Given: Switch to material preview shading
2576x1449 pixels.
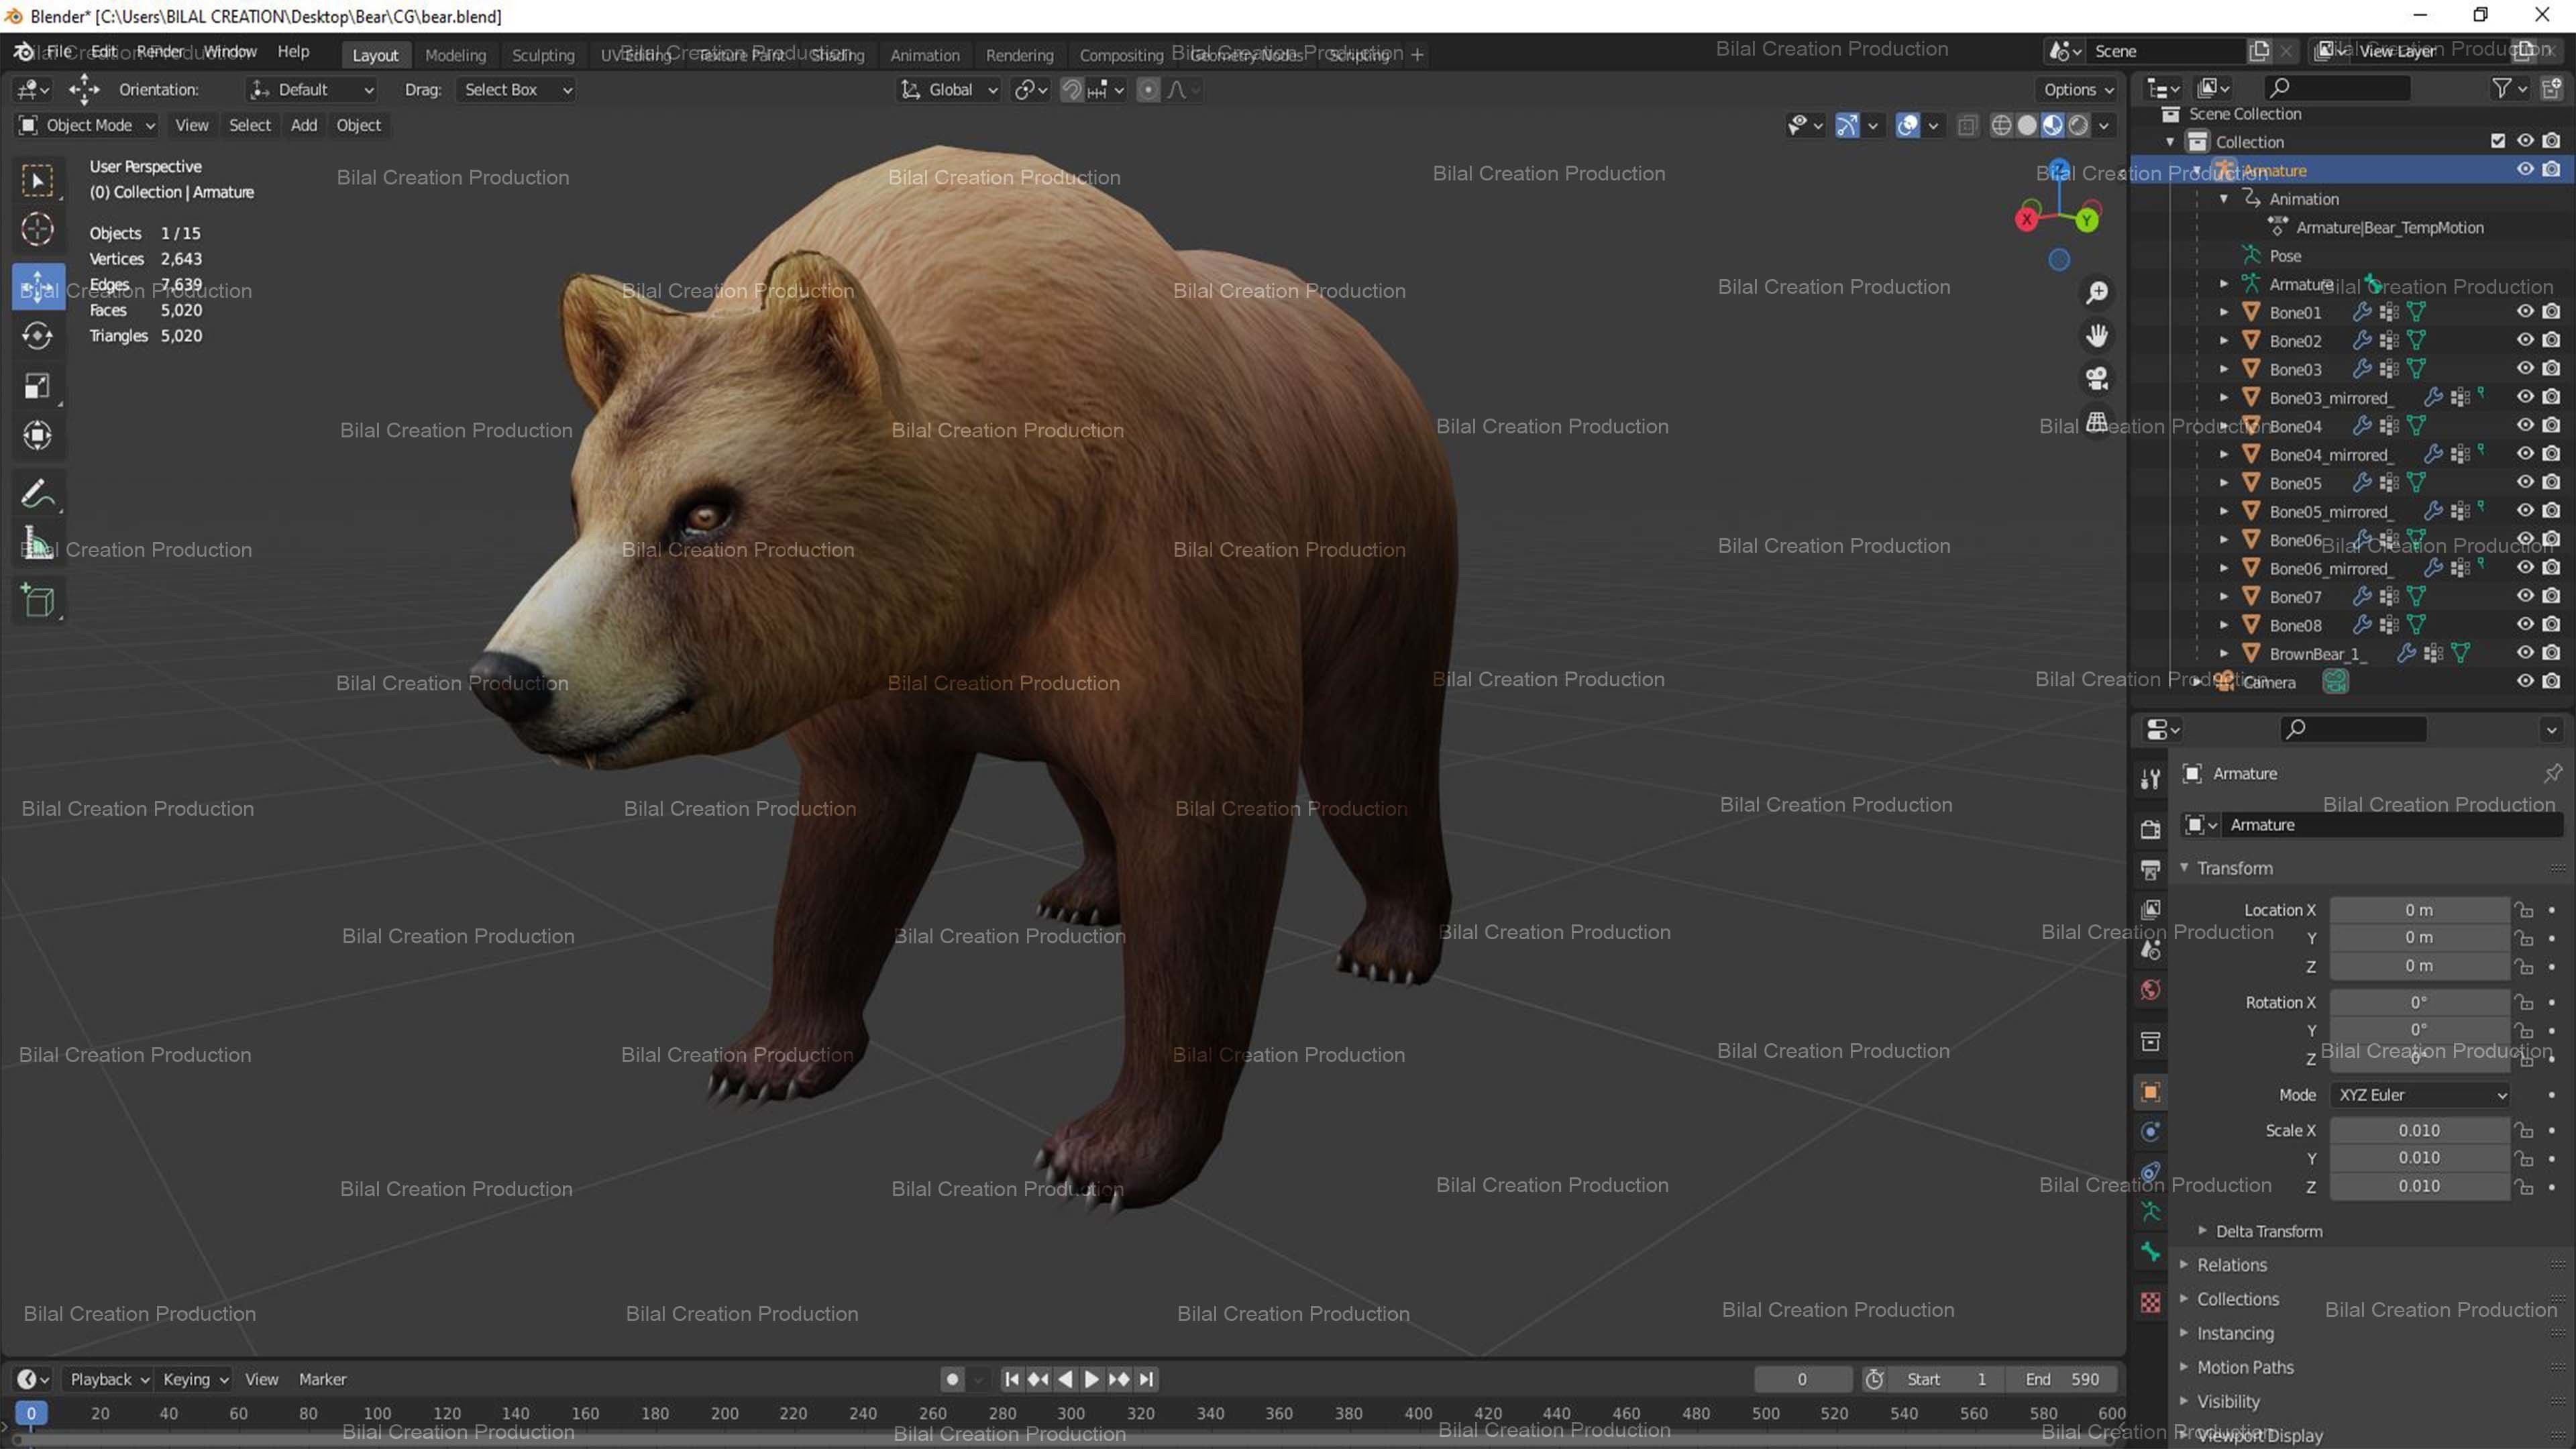Looking at the screenshot, I should tap(2053, 125).
